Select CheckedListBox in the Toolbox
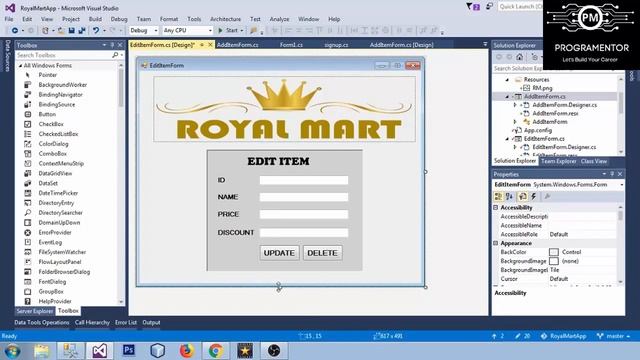This screenshot has width=640, height=360. (58, 134)
